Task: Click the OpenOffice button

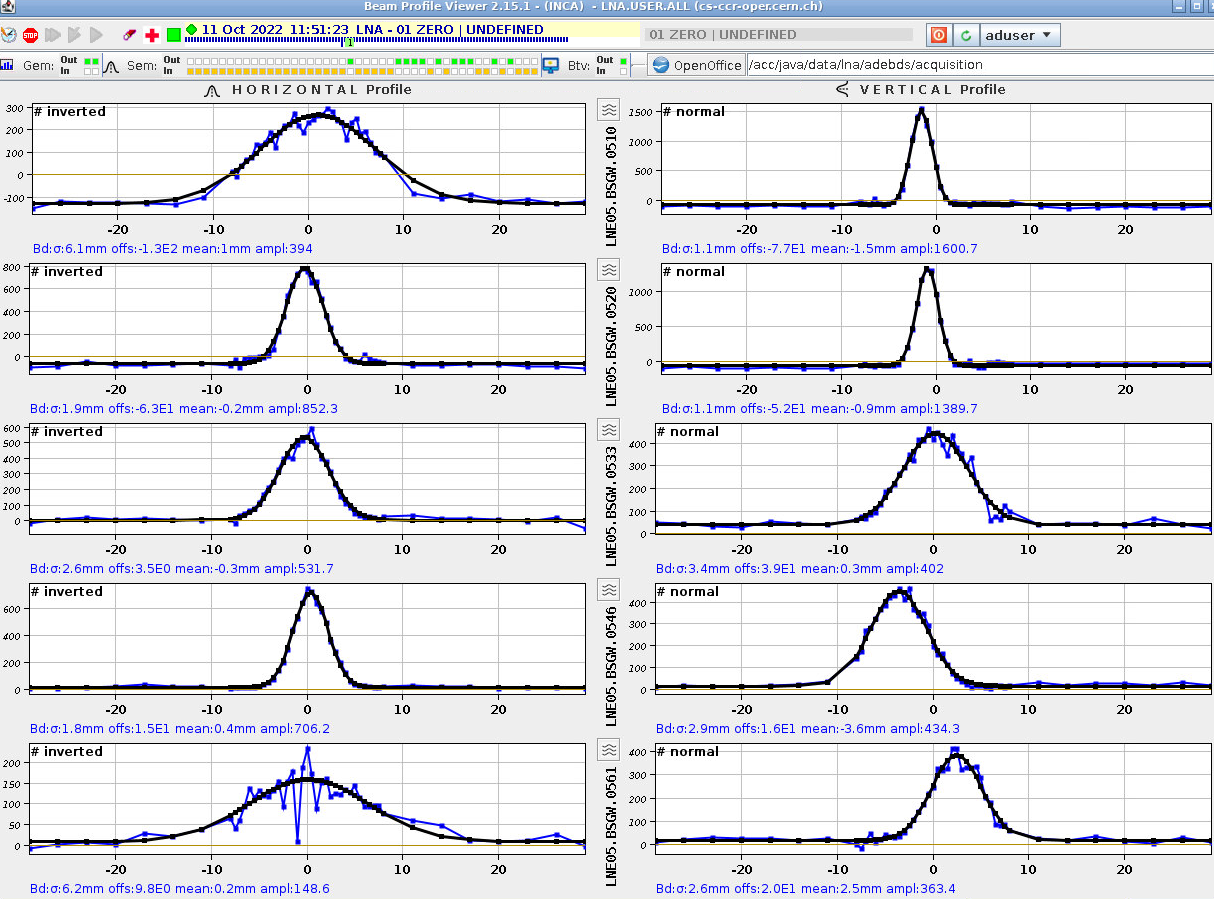Action: coord(696,65)
